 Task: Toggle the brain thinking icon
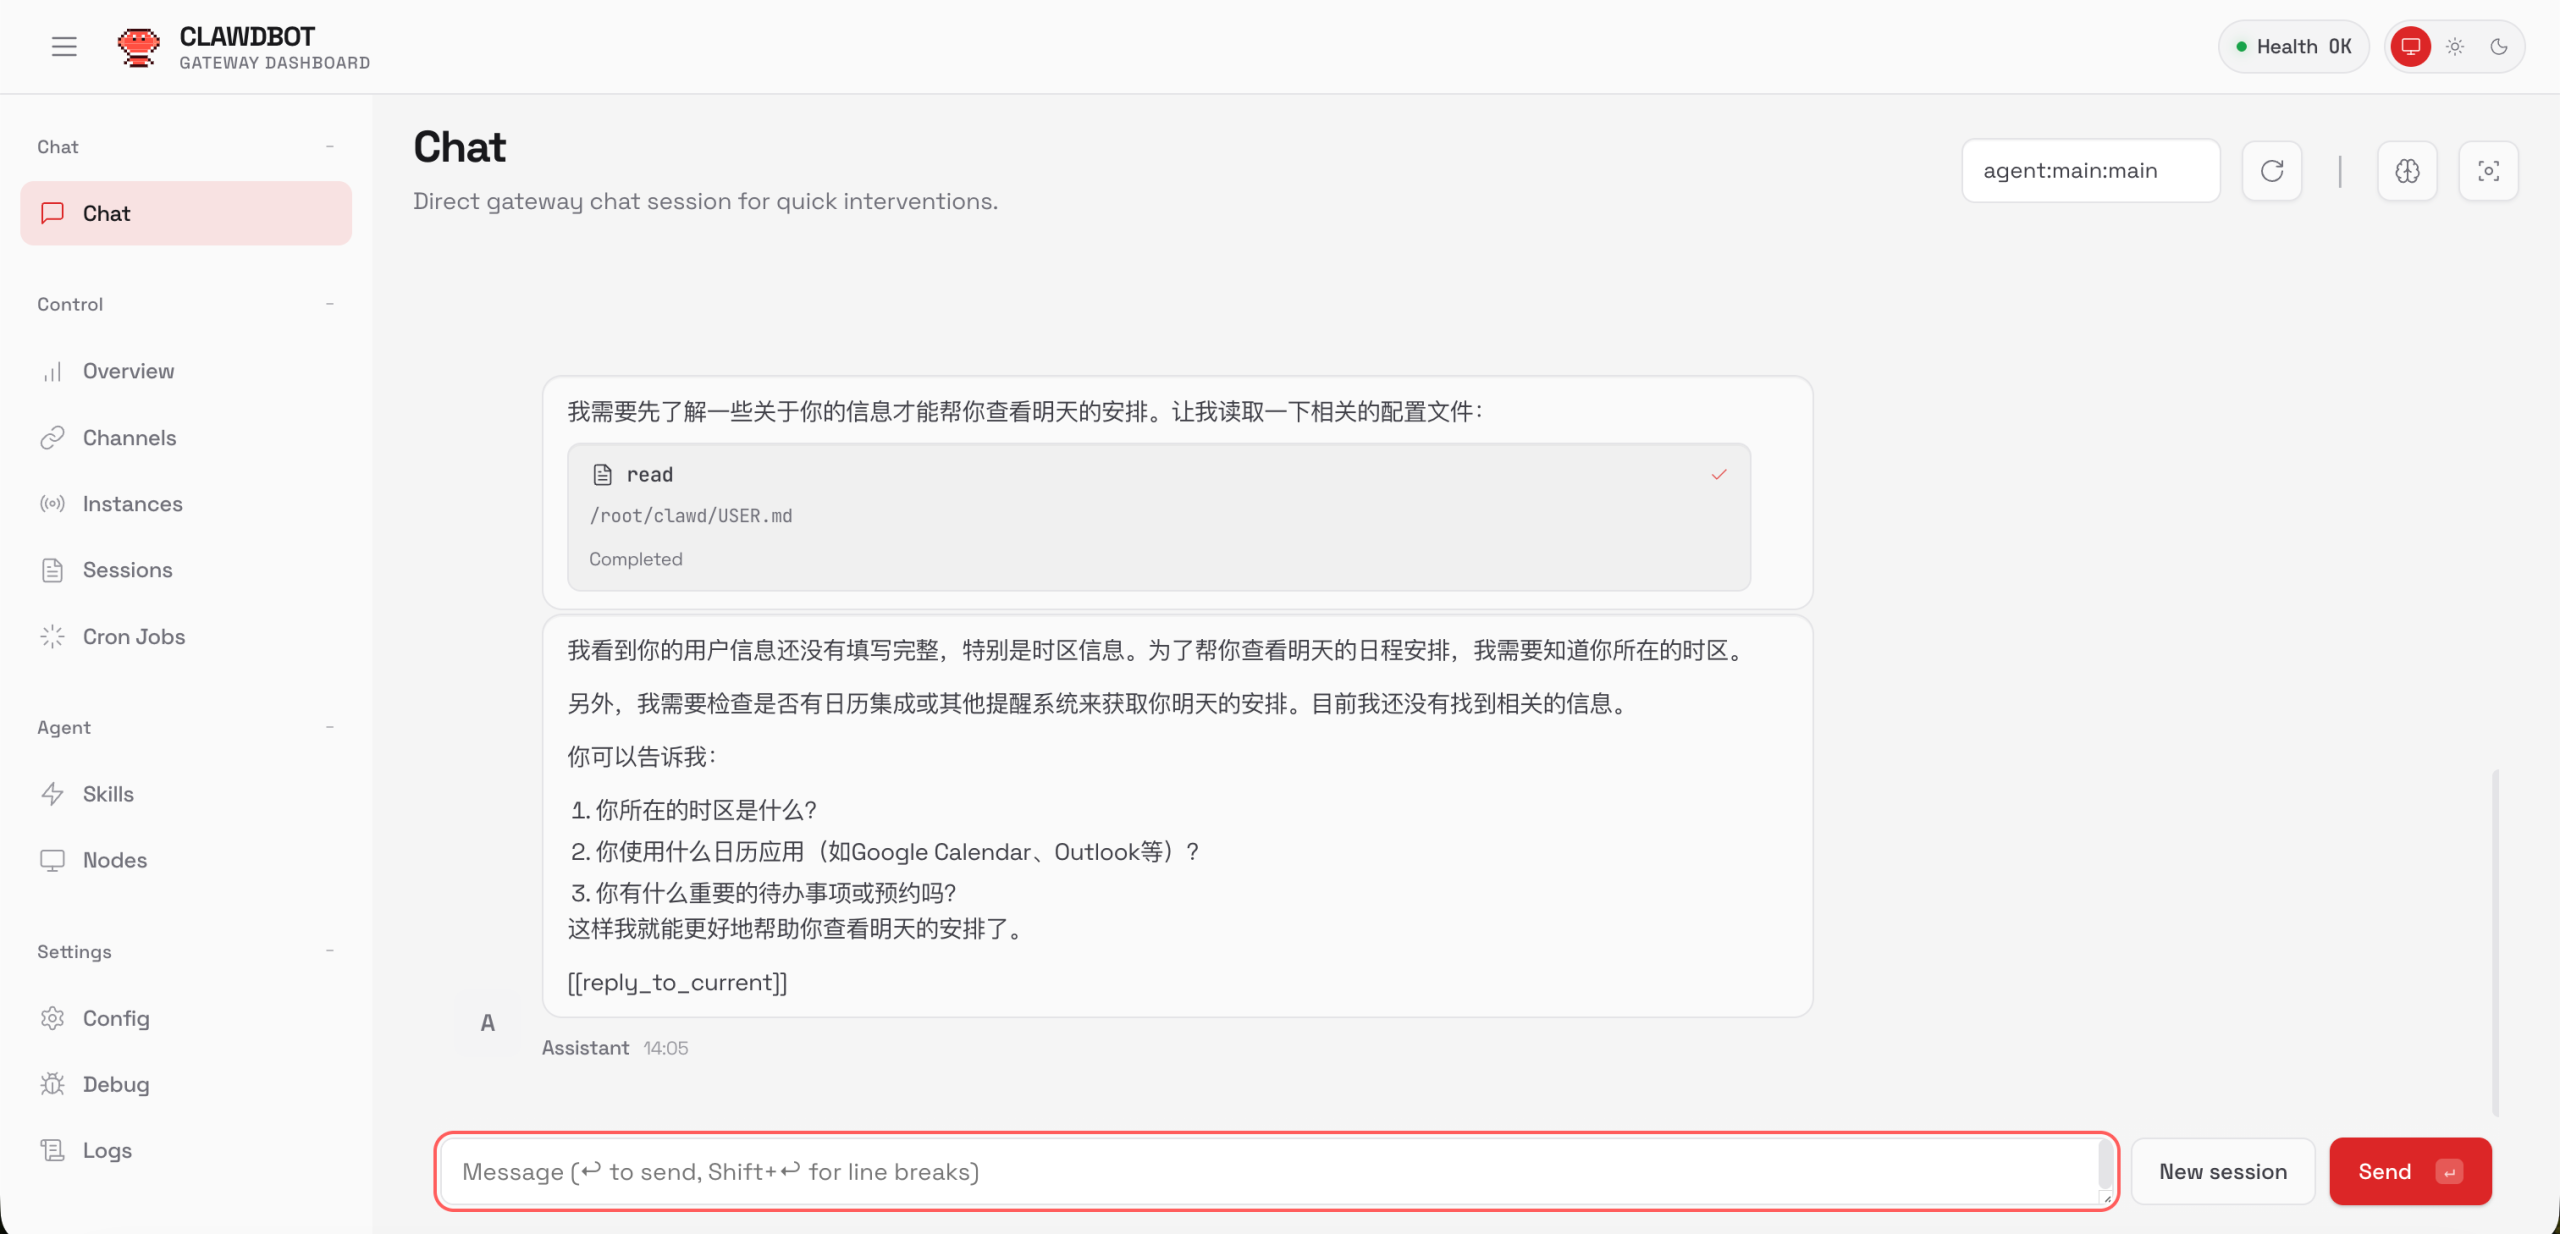point(2407,171)
